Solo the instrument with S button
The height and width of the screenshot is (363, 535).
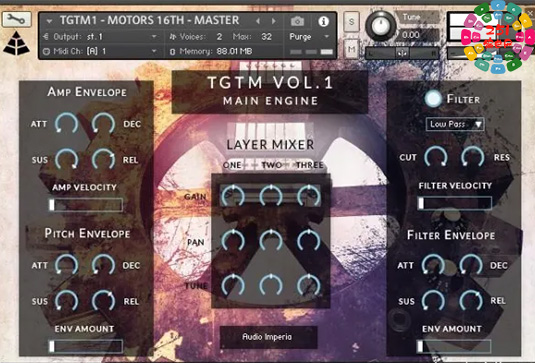[351, 21]
